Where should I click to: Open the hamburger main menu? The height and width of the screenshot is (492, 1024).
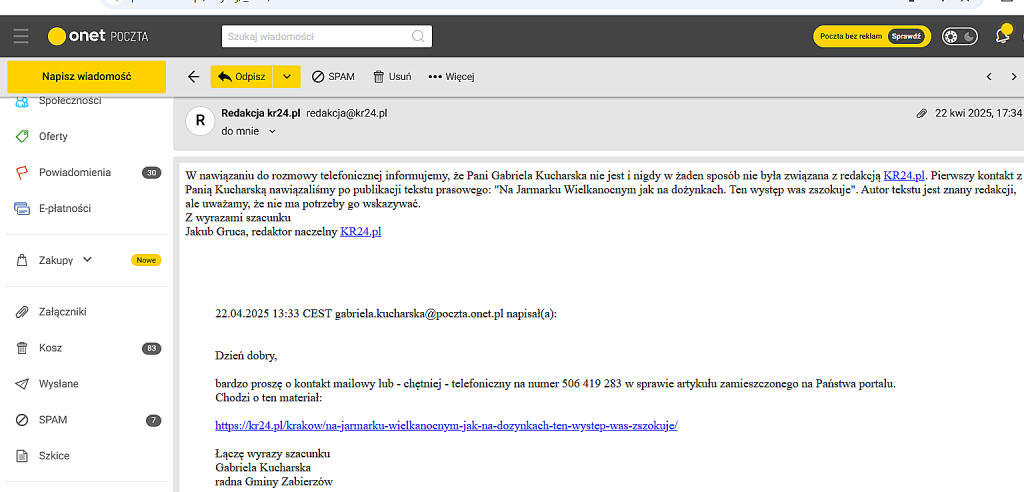pyautogui.click(x=21, y=37)
